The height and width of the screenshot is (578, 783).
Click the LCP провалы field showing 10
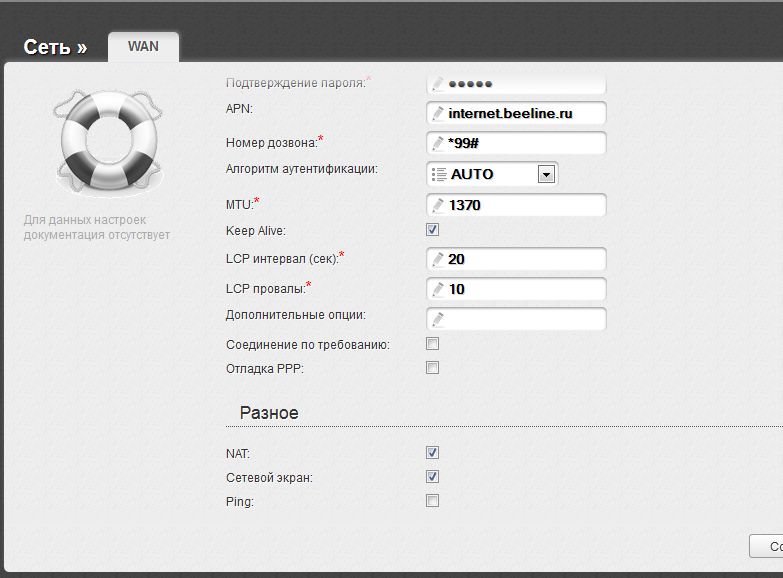pyautogui.click(x=516, y=289)
